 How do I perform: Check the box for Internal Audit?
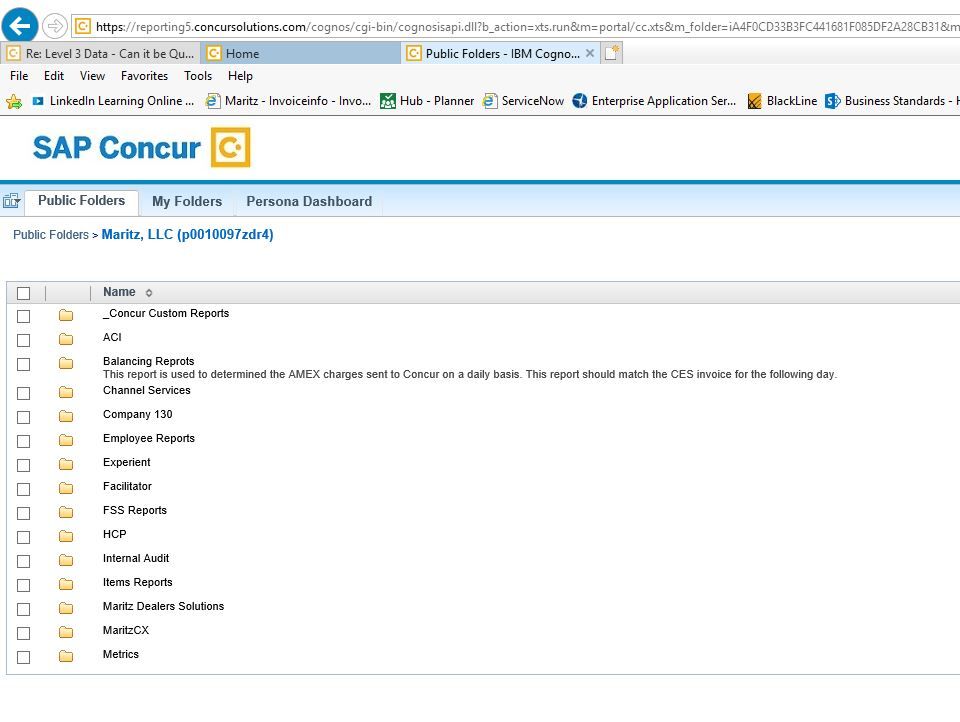tap(23, 561)
